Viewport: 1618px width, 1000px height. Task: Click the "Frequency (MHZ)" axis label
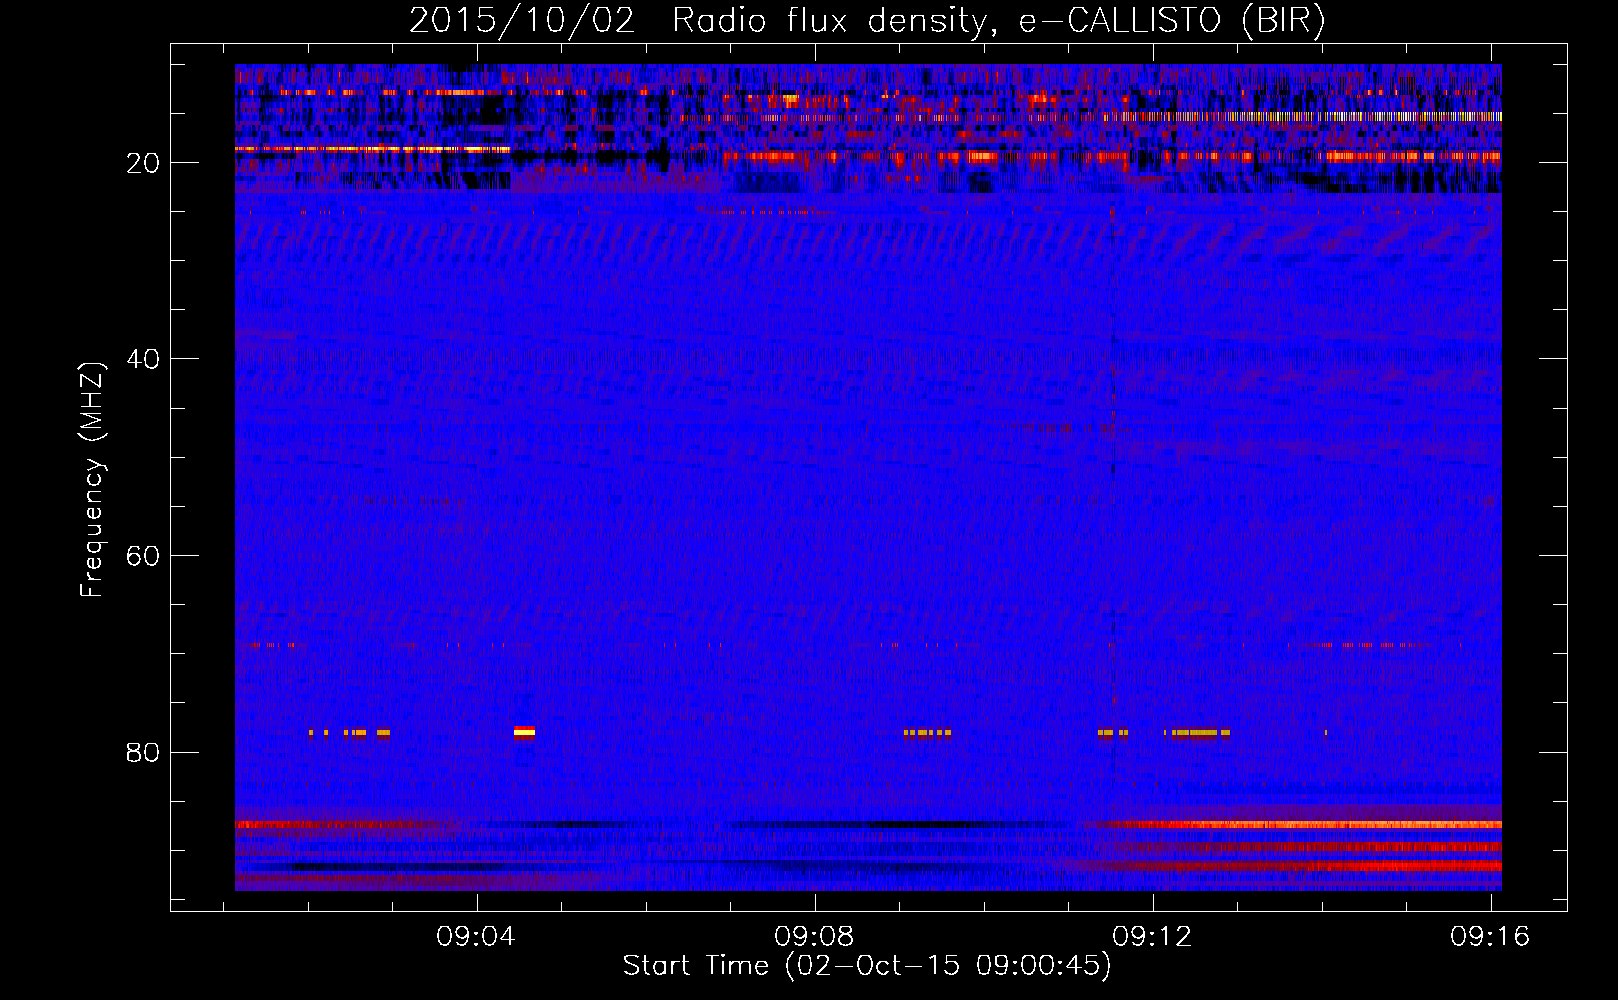pyautogui.click(x=92, y=480)
